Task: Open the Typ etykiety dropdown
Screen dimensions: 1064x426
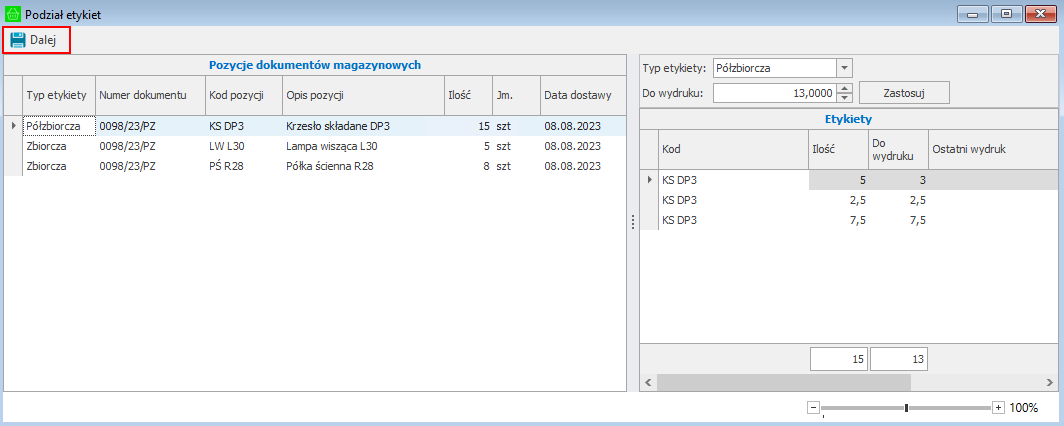Action: coord(844,68)
